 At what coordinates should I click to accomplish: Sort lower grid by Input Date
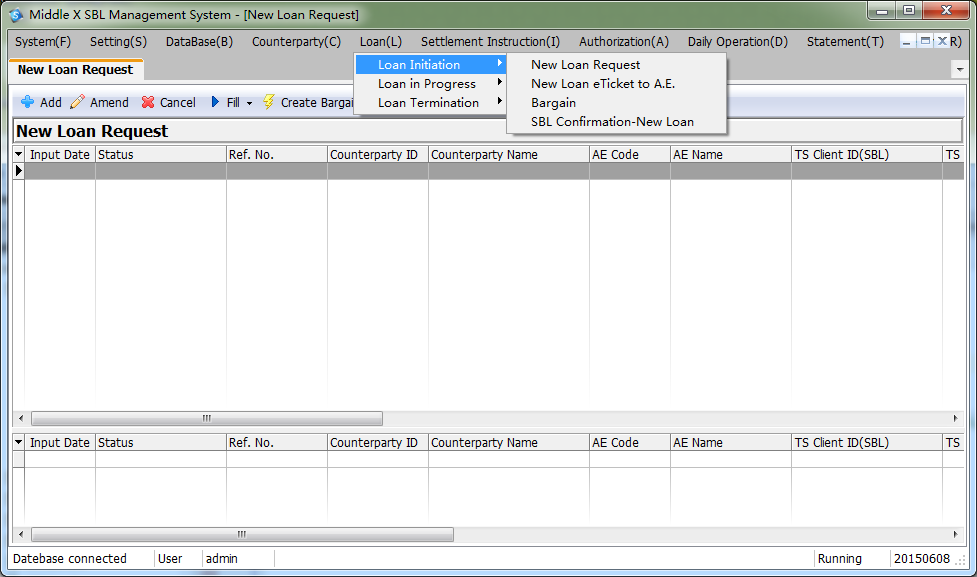point(60,442)
